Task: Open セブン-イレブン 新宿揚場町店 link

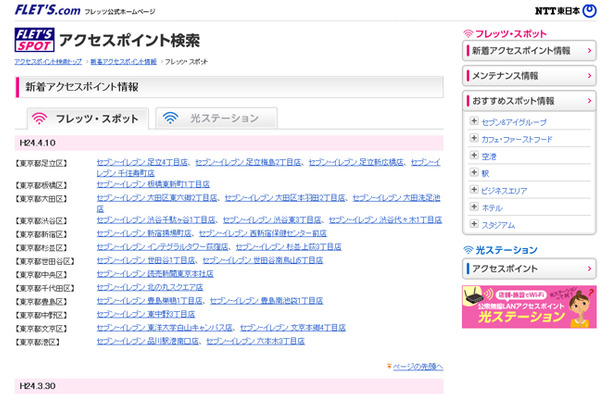Action: click(x=144, y=233)
